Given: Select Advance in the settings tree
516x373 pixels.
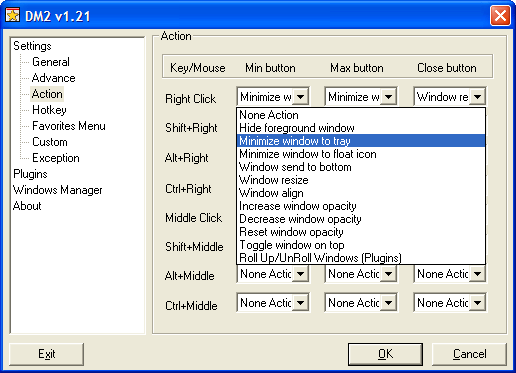Looking at the screenshot, I should coord(53,78).
